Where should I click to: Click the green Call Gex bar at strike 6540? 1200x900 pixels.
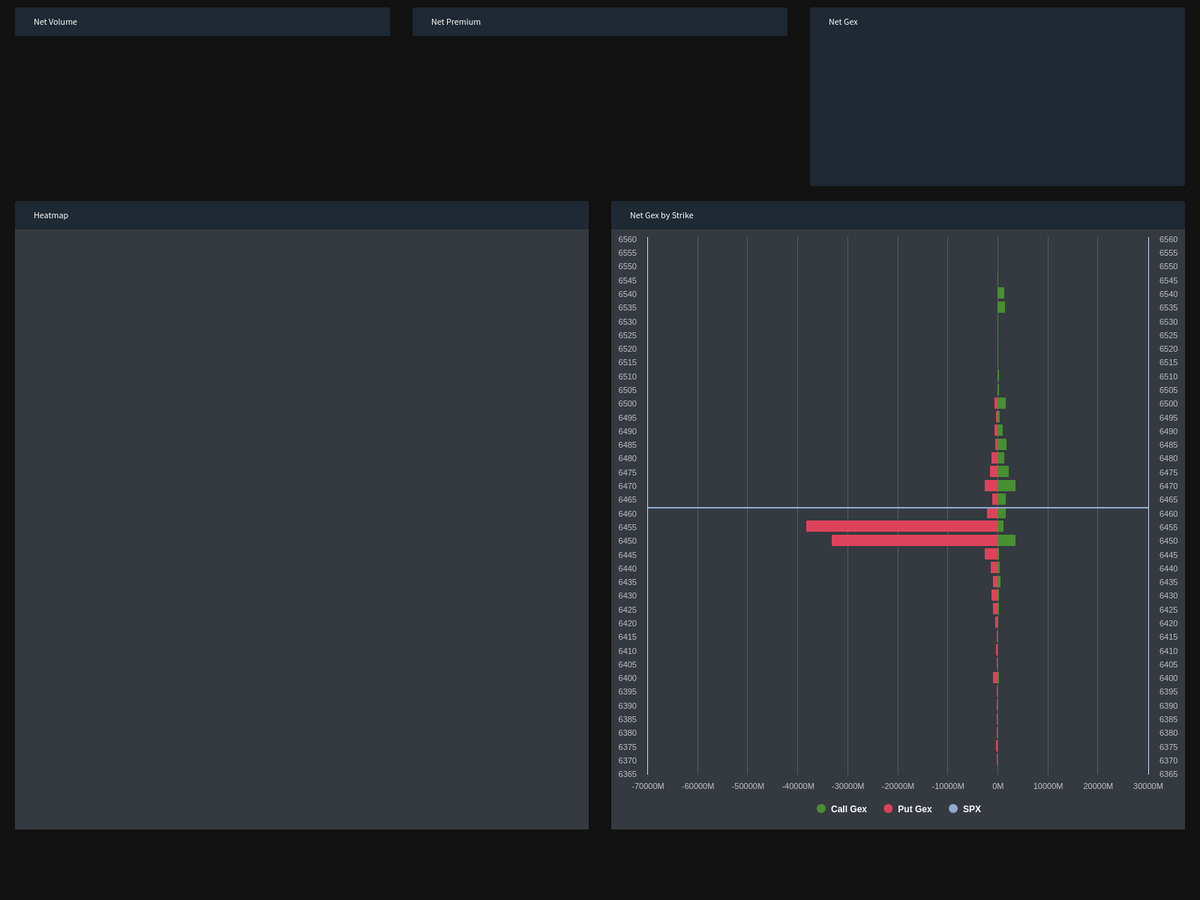(1001, 293)
